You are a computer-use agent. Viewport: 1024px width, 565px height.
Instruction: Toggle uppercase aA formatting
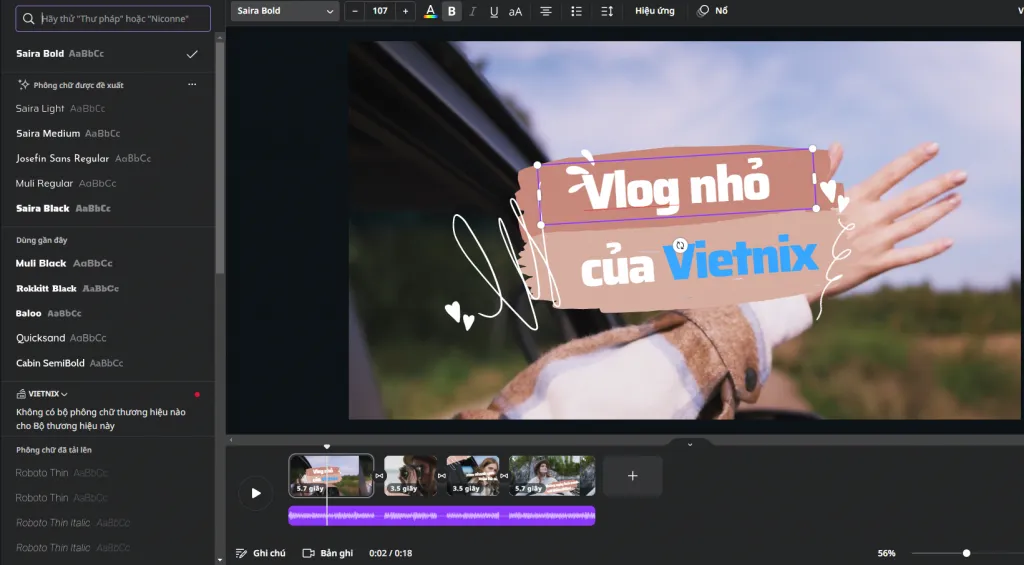pyautogui.click(x=515, y=11)
